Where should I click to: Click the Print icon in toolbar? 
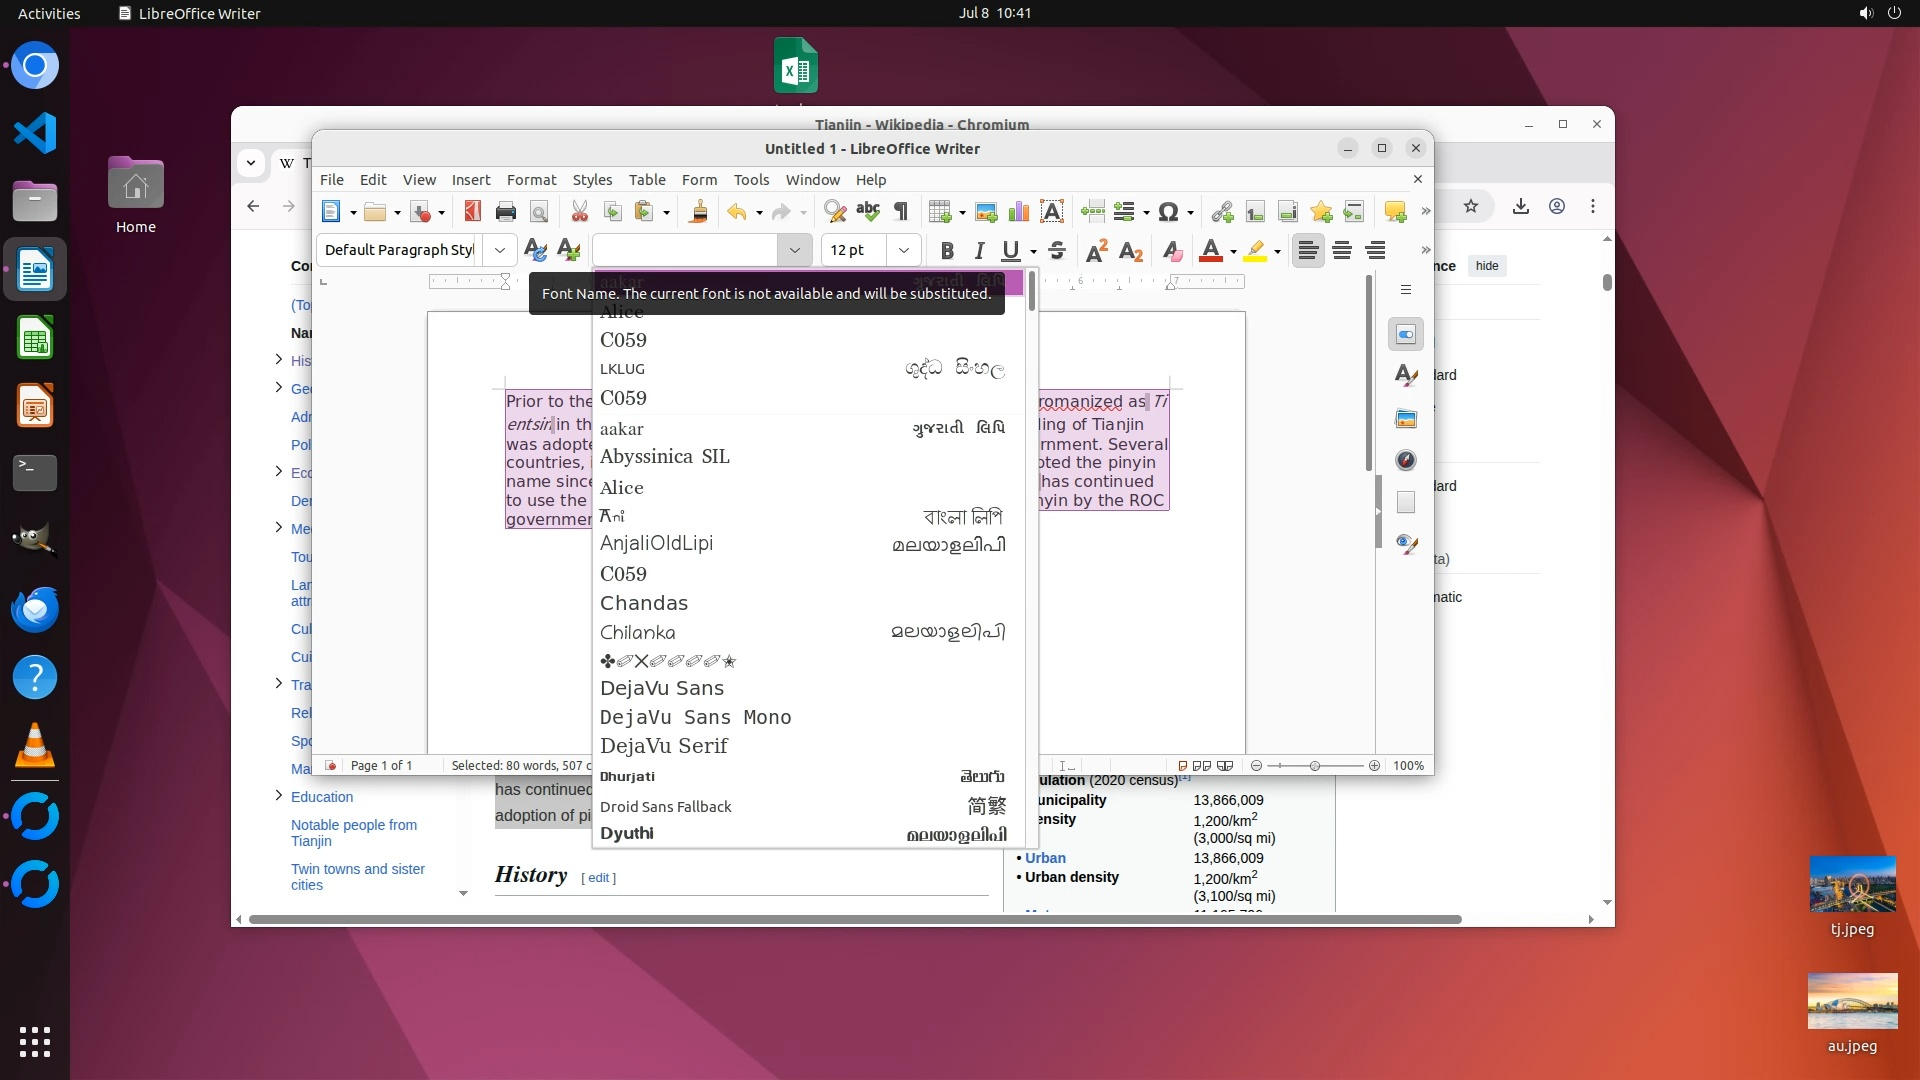tap(506, 211)
